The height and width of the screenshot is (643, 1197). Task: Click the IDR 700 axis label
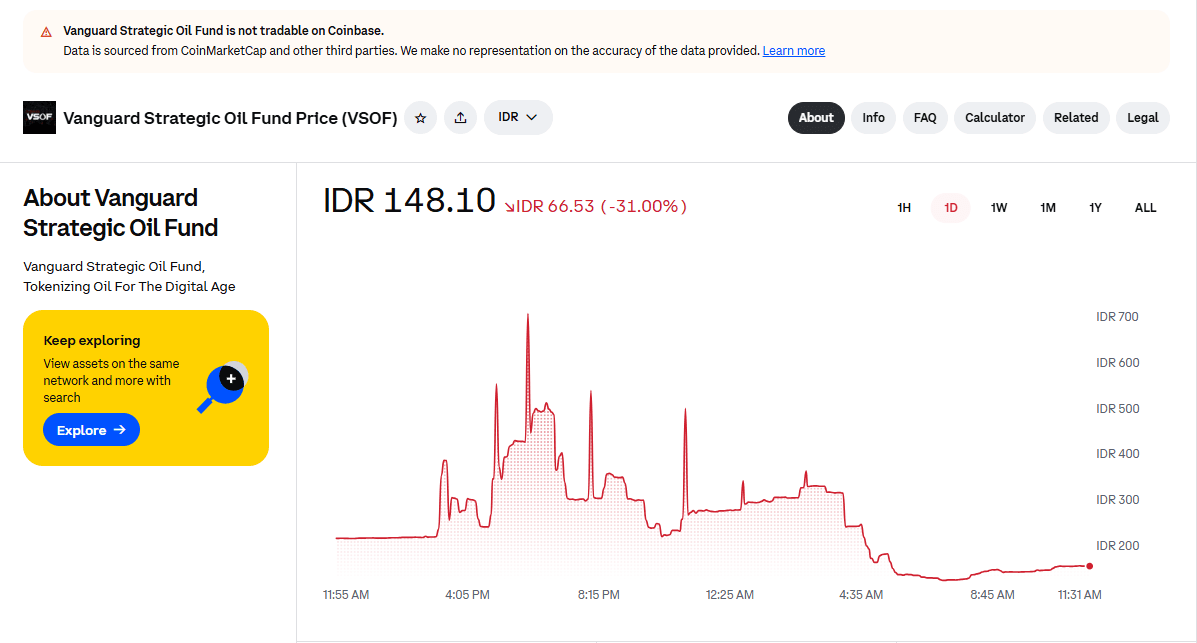1117,317
